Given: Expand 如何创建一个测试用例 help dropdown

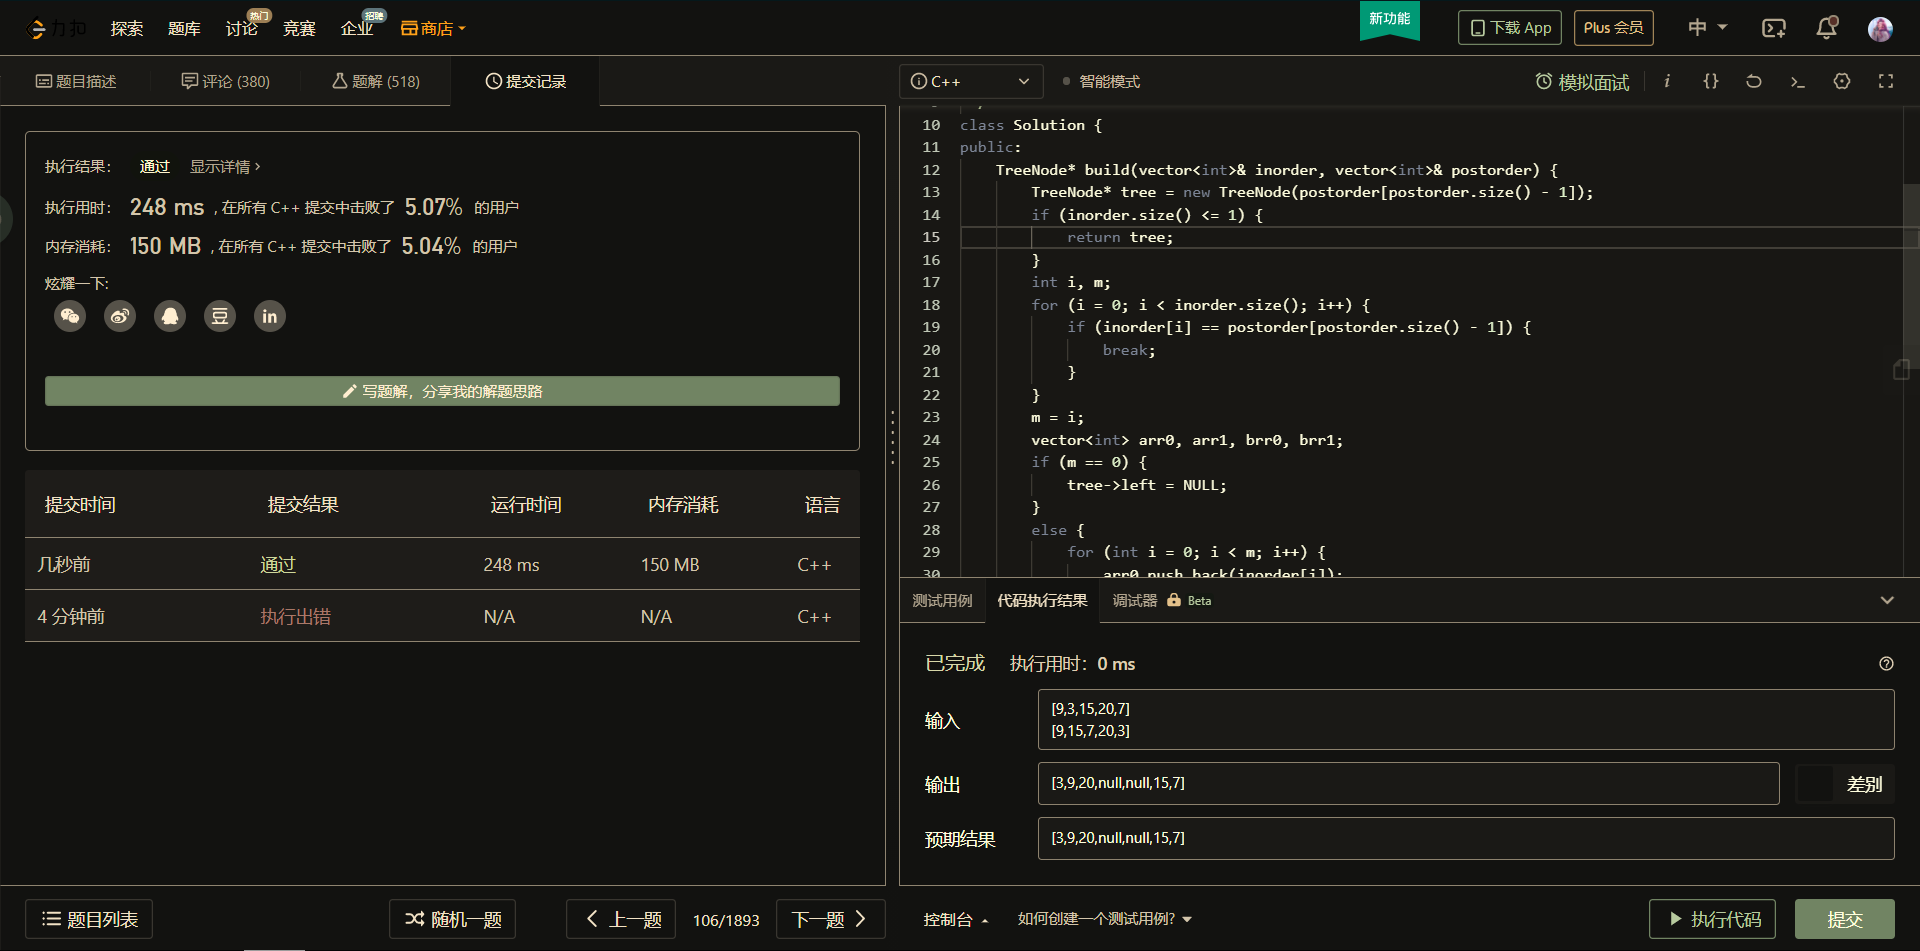Looking at the screenshot, I should pyautogui.click(x=1105, y=919).
